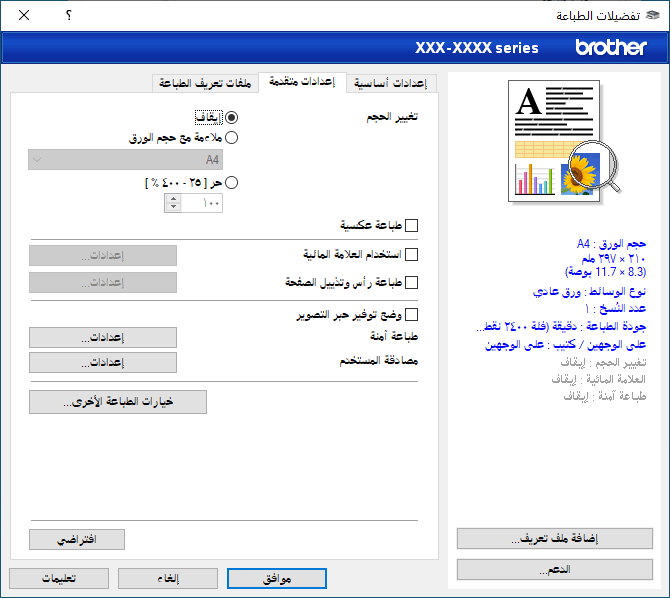Open the A4 paper size dropdown

coord(126,160)
